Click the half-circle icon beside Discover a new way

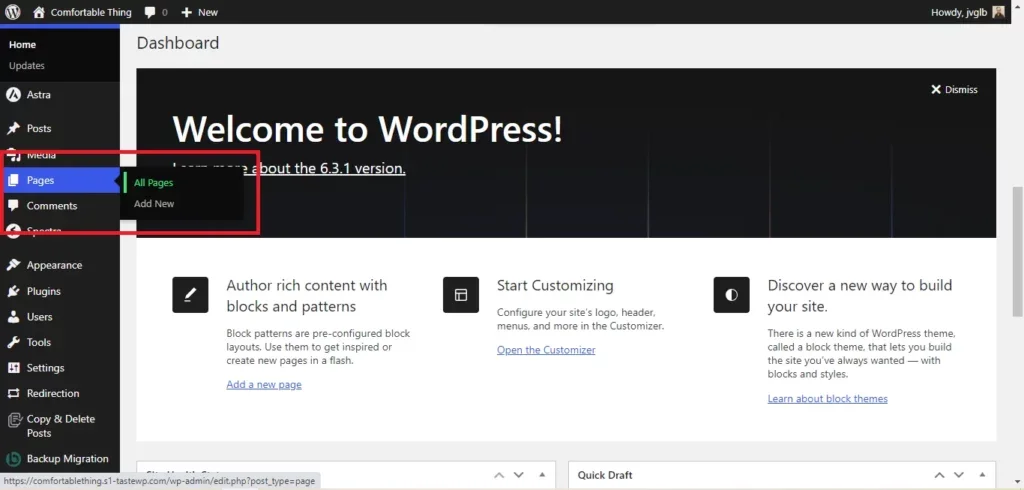(x=731, y=295)
